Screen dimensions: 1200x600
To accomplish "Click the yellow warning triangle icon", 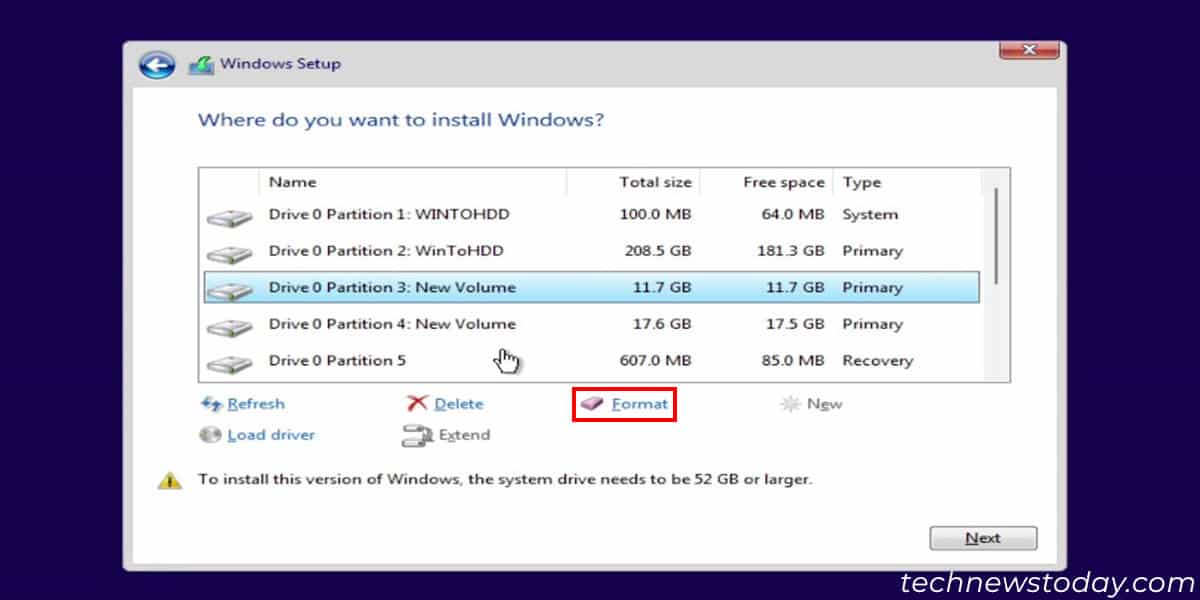I will click(169, 478).
